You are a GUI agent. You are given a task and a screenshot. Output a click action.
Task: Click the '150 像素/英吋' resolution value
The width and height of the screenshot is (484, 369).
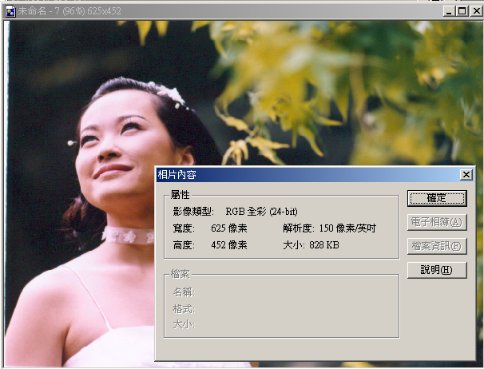(x=348, y=228)
